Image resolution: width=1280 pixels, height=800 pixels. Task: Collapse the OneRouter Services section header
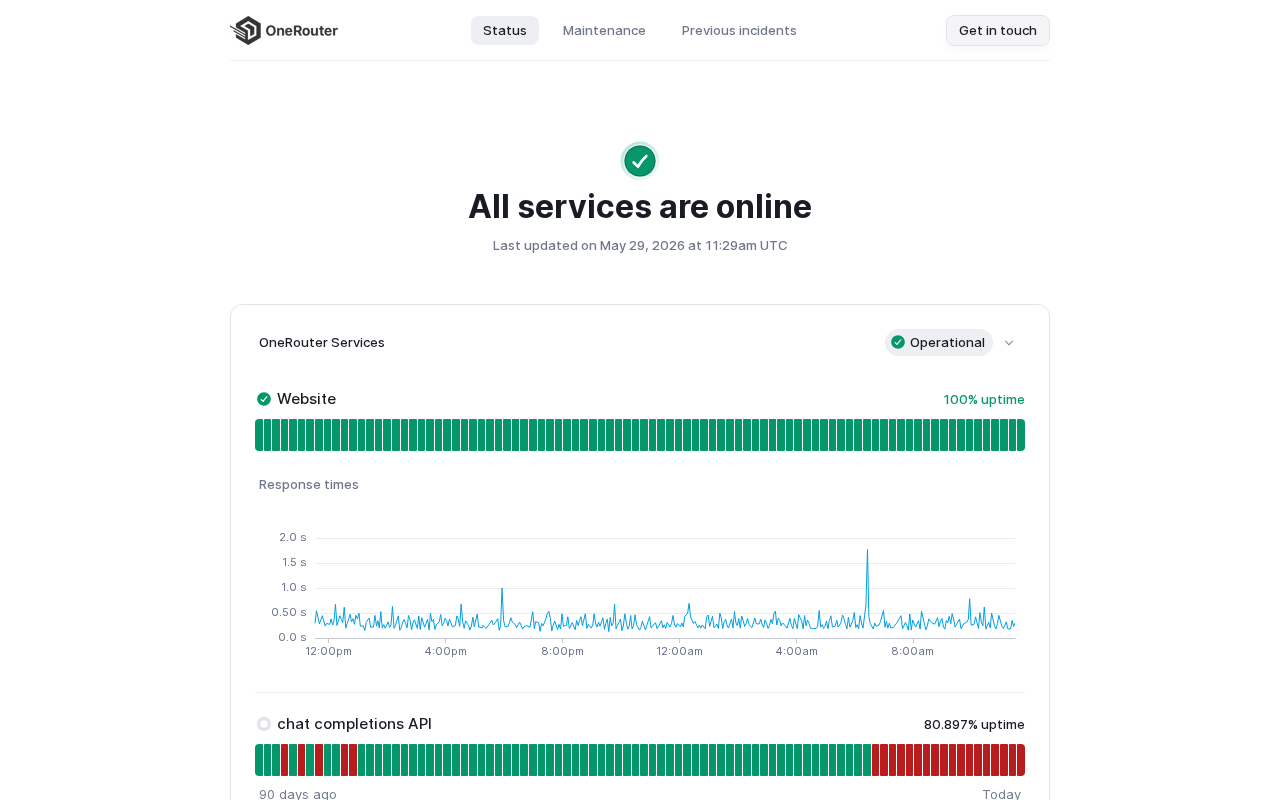640,342
